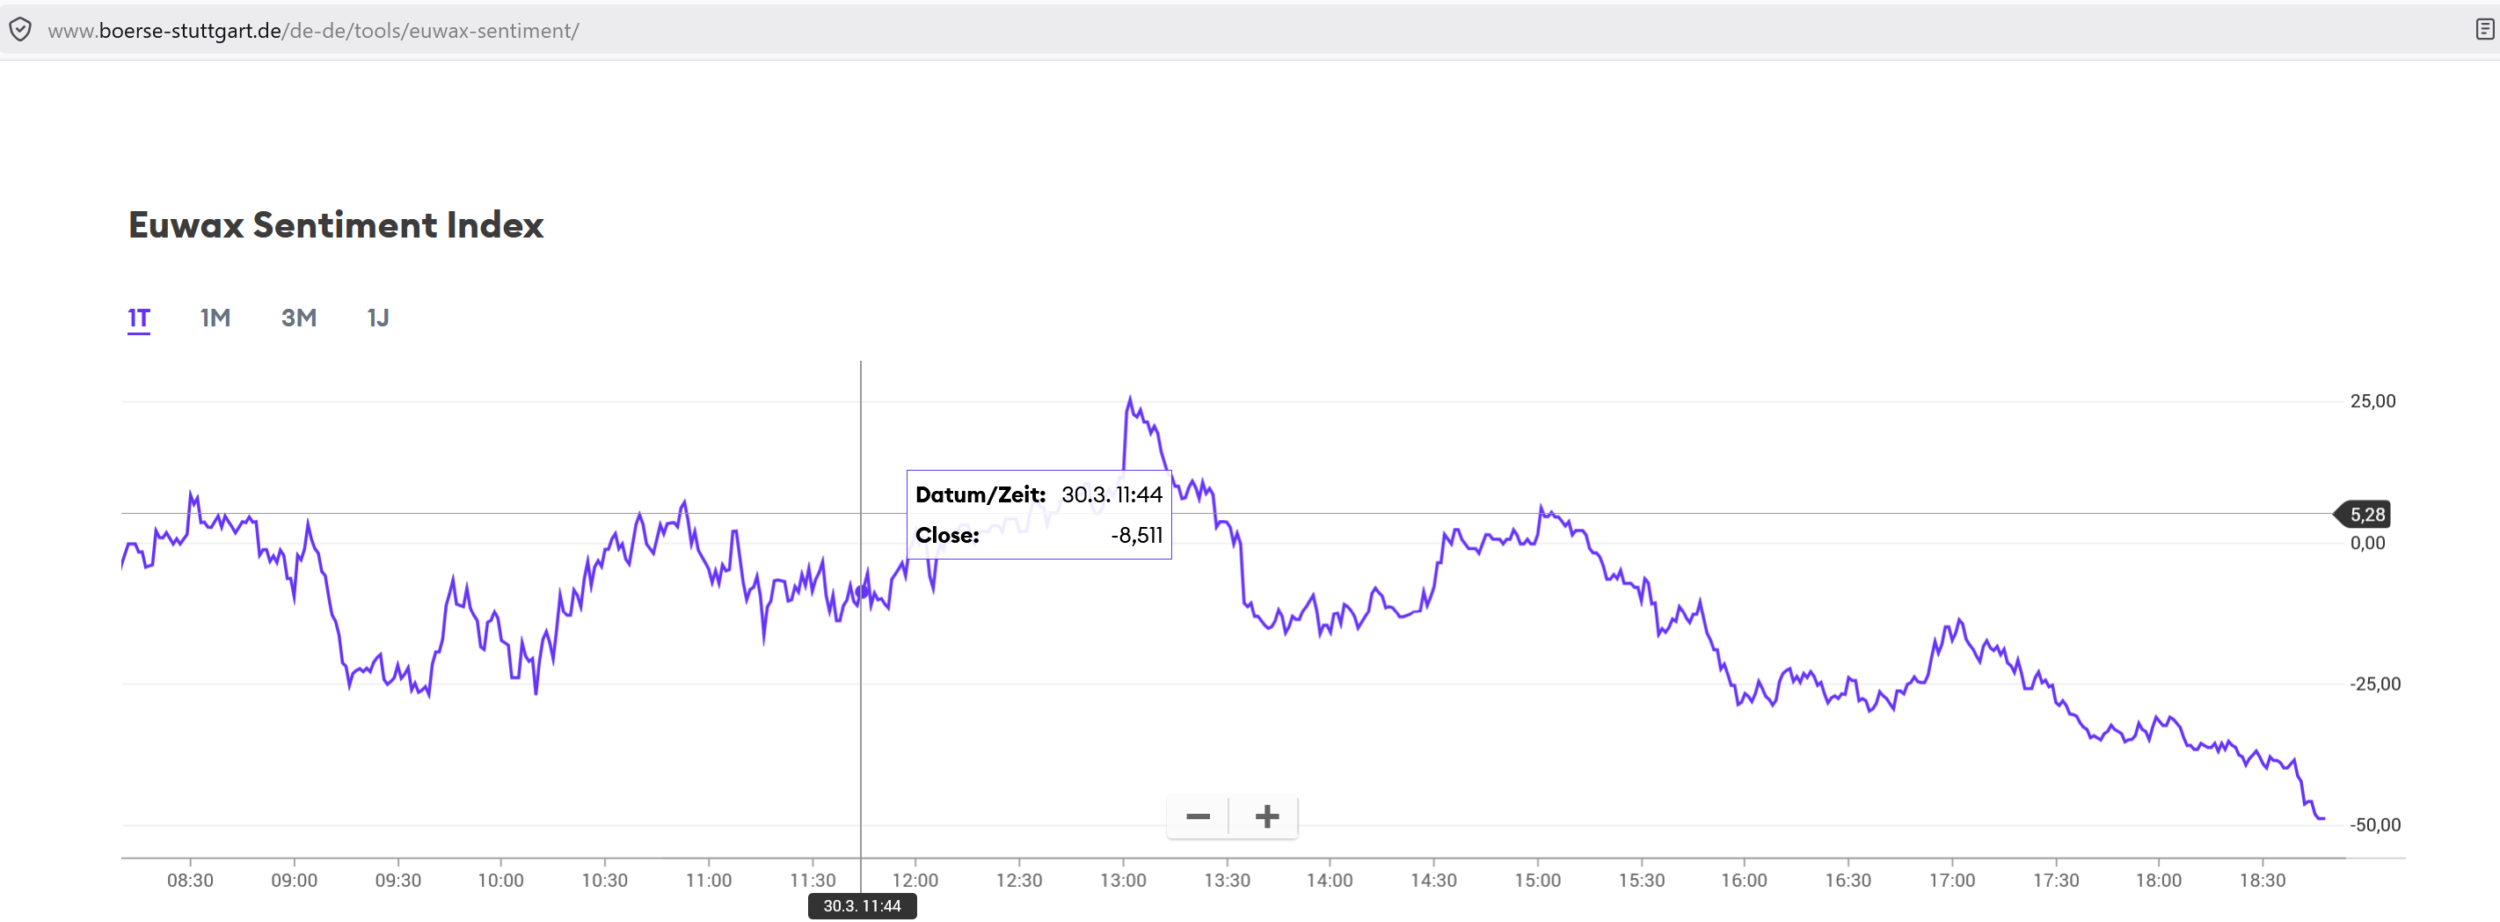Open reader view icon in address bar
This screenshot has height=922, width=2500.
2484,30
